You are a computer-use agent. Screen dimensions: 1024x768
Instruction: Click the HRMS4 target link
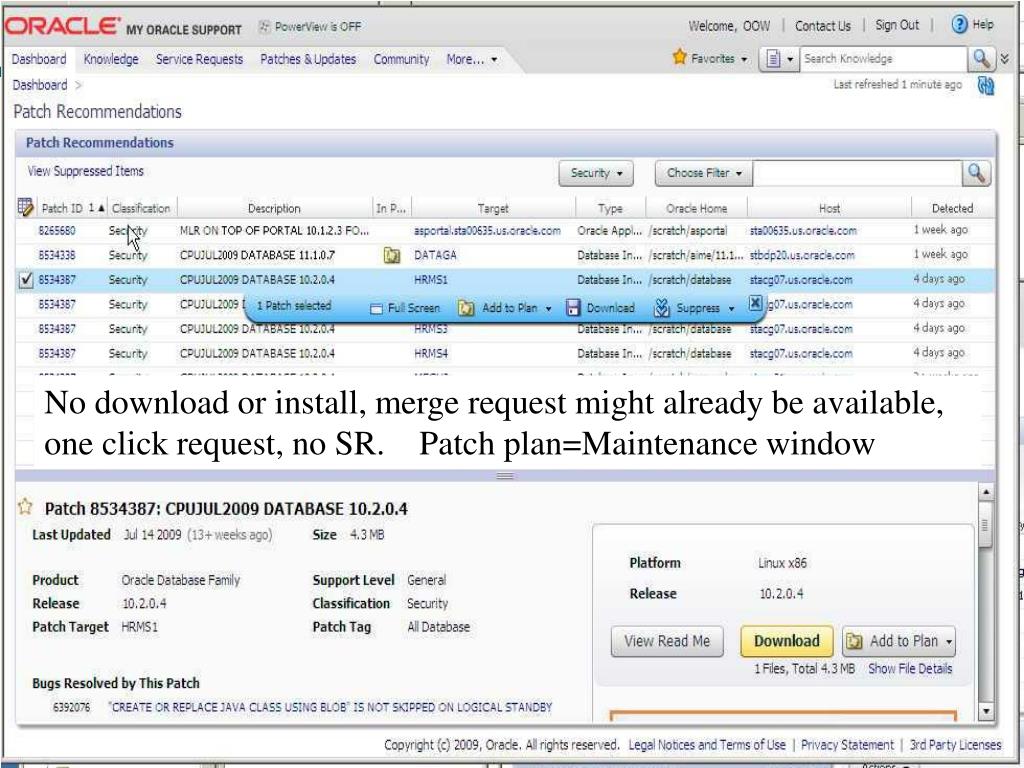pyautogui.click(x=431, y=353)
